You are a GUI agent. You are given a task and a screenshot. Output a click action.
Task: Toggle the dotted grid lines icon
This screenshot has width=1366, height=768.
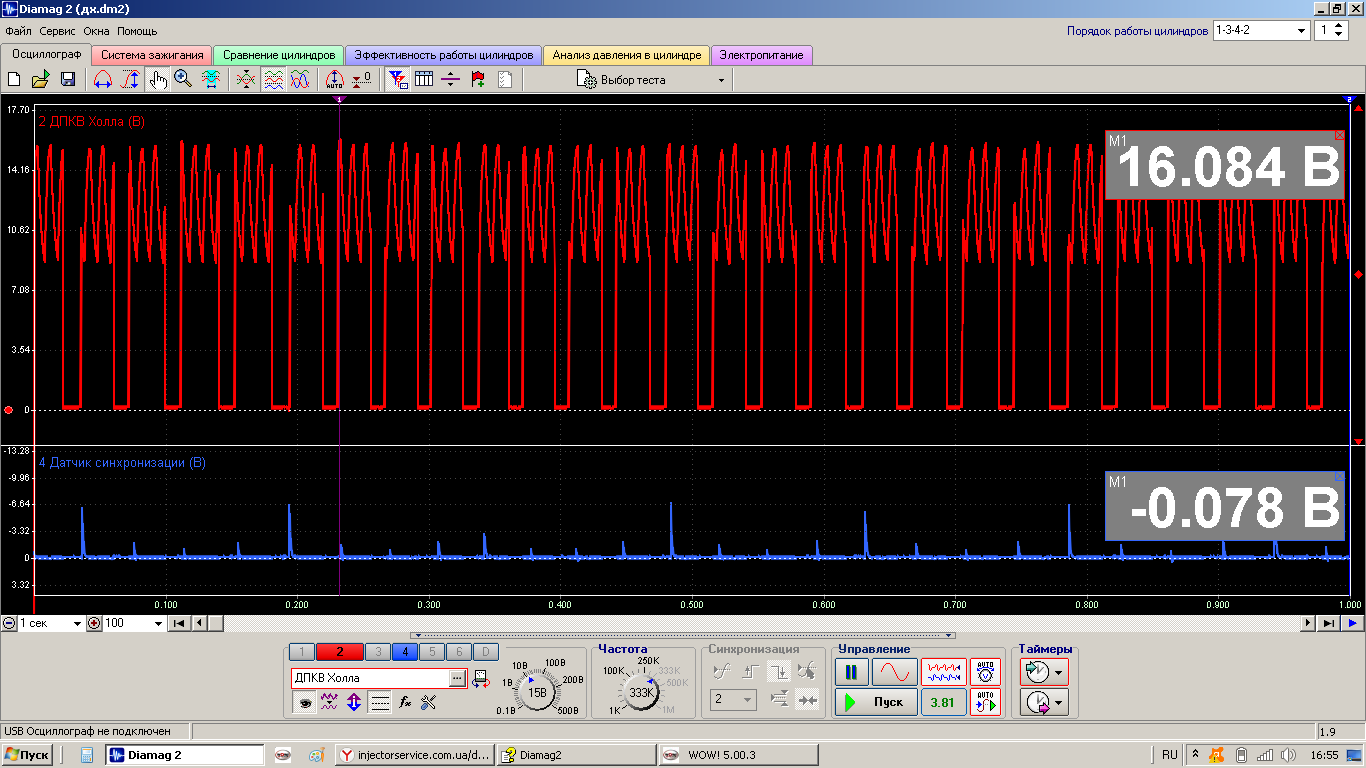pyautogui.click(x=379, y=703)
